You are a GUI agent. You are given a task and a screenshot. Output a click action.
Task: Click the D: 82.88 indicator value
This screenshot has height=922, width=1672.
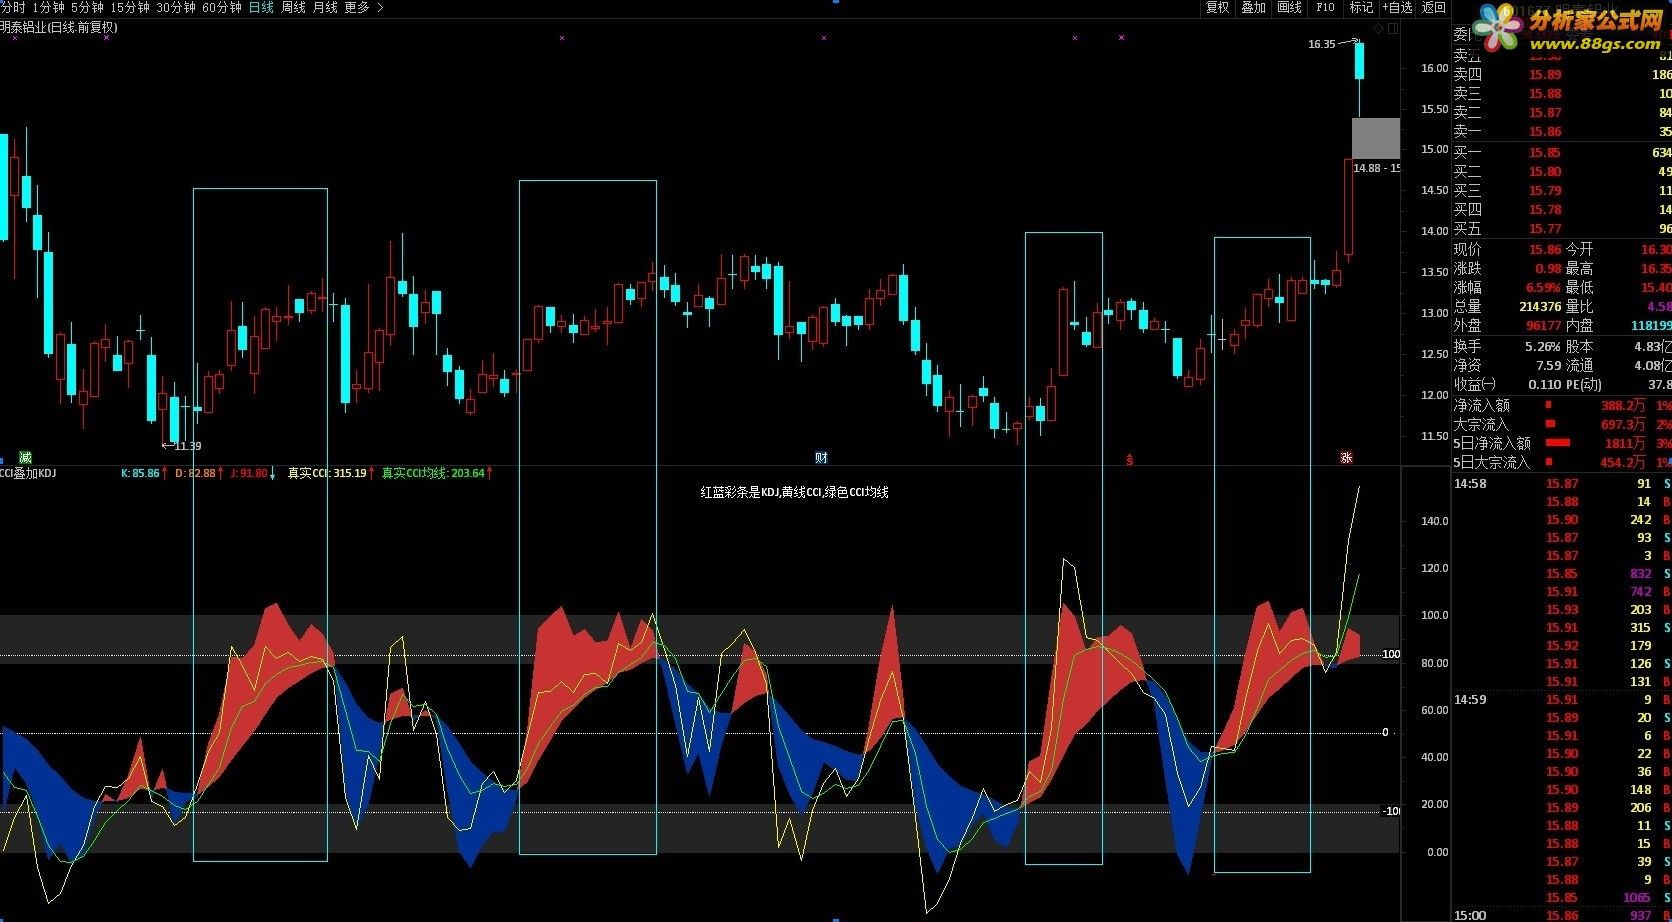pos(195,473)
